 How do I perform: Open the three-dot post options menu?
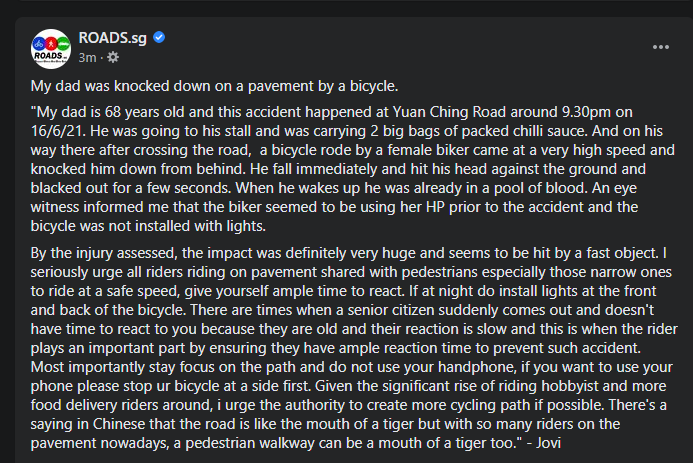[661, 47]
